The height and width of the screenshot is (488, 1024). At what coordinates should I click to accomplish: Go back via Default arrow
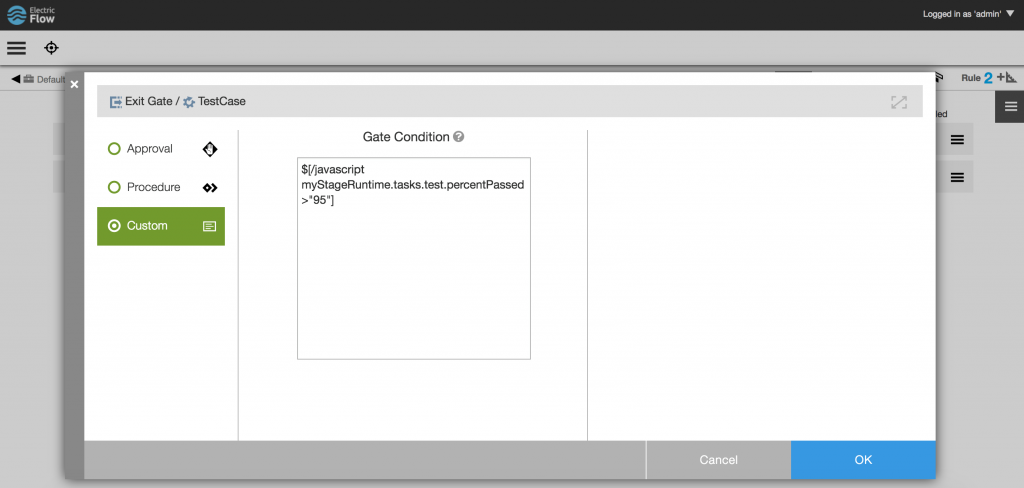click(x=16, y=79)
